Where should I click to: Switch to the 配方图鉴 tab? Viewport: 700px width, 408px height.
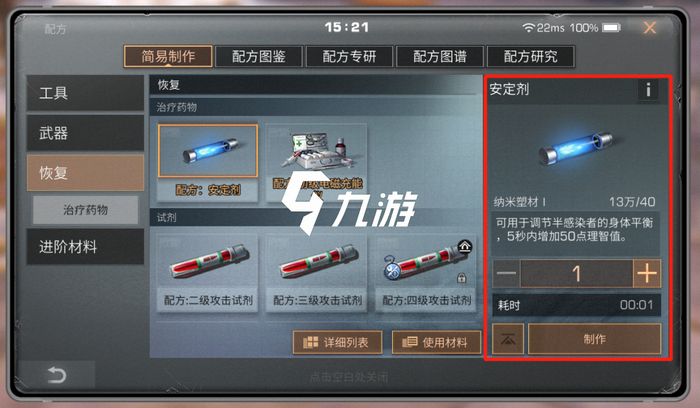click(259, 57)
